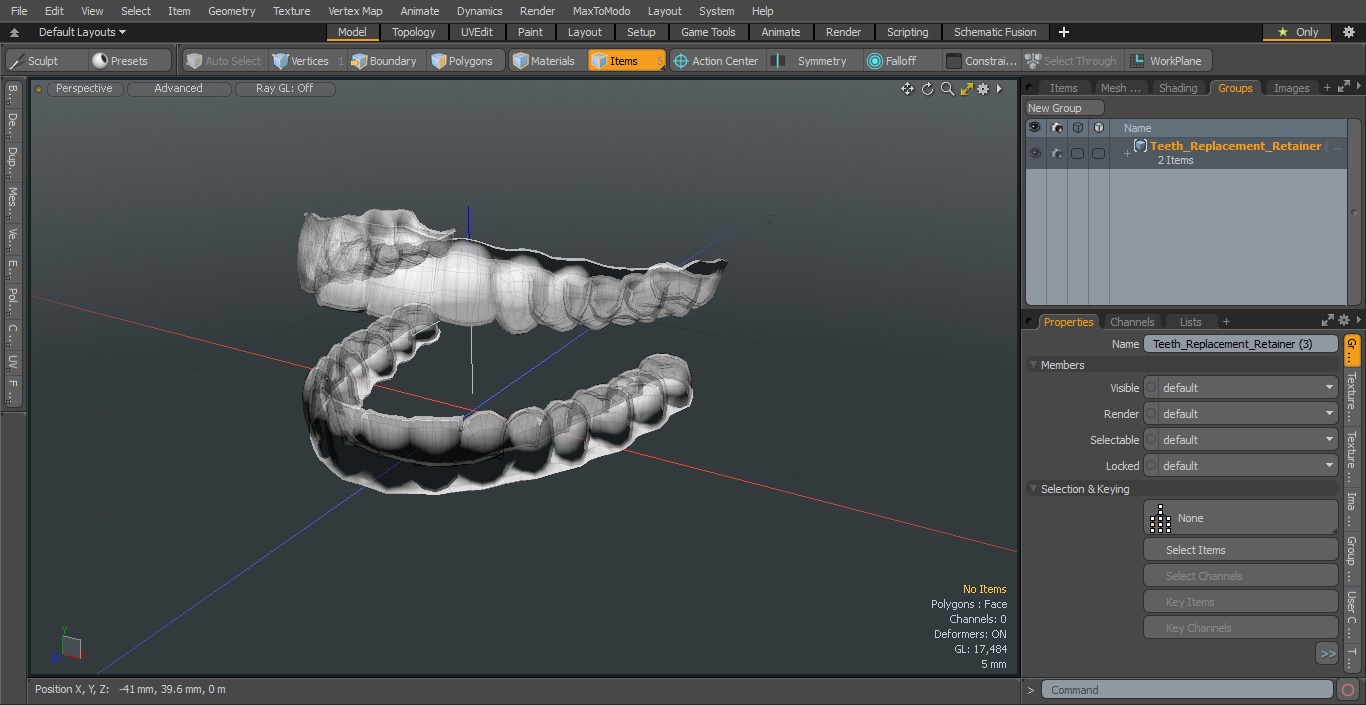Click the New Group button
The height and width of the screenshot is (705, 1366).
[1064, 108]
